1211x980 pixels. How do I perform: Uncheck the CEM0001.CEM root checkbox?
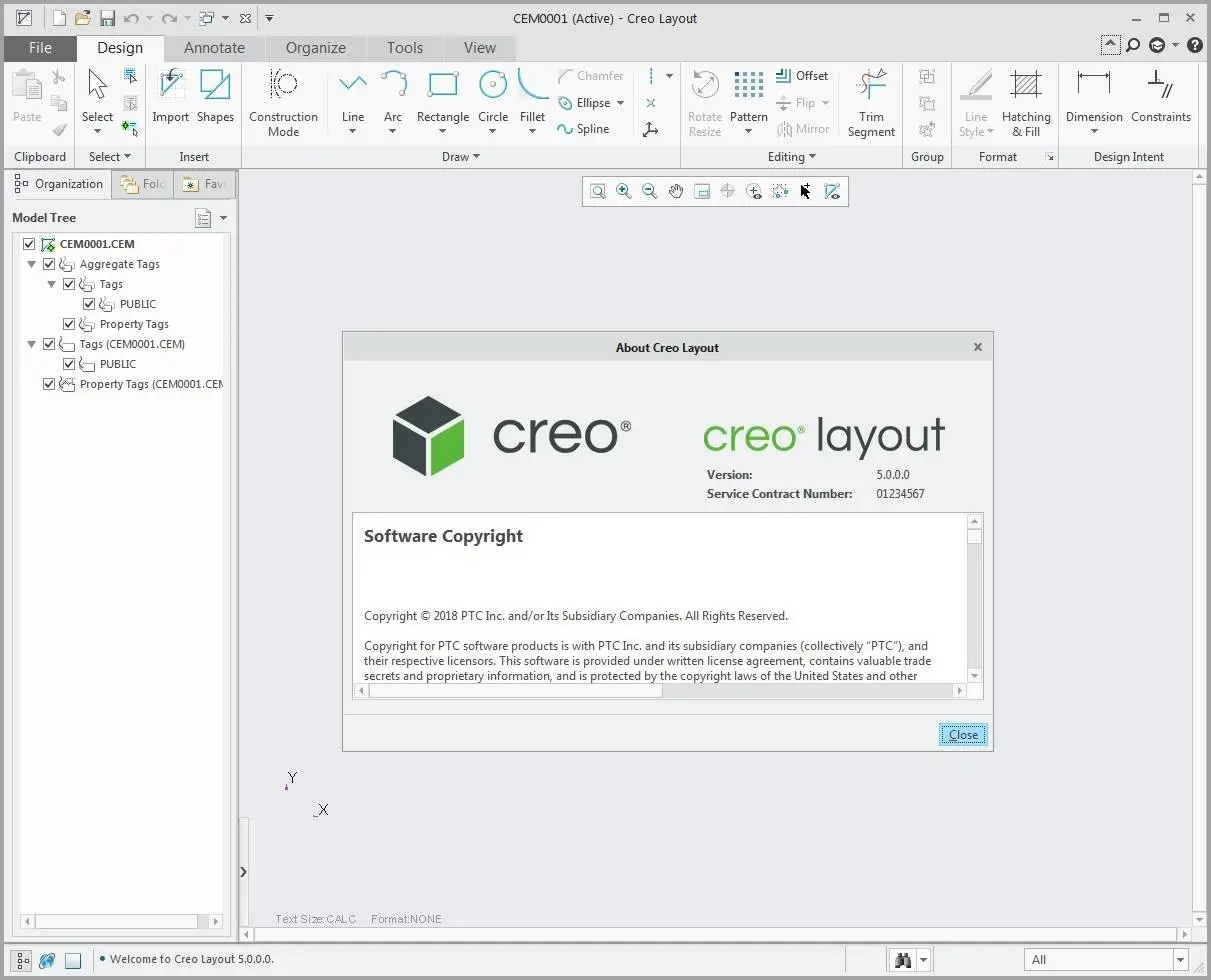(29, 244)
